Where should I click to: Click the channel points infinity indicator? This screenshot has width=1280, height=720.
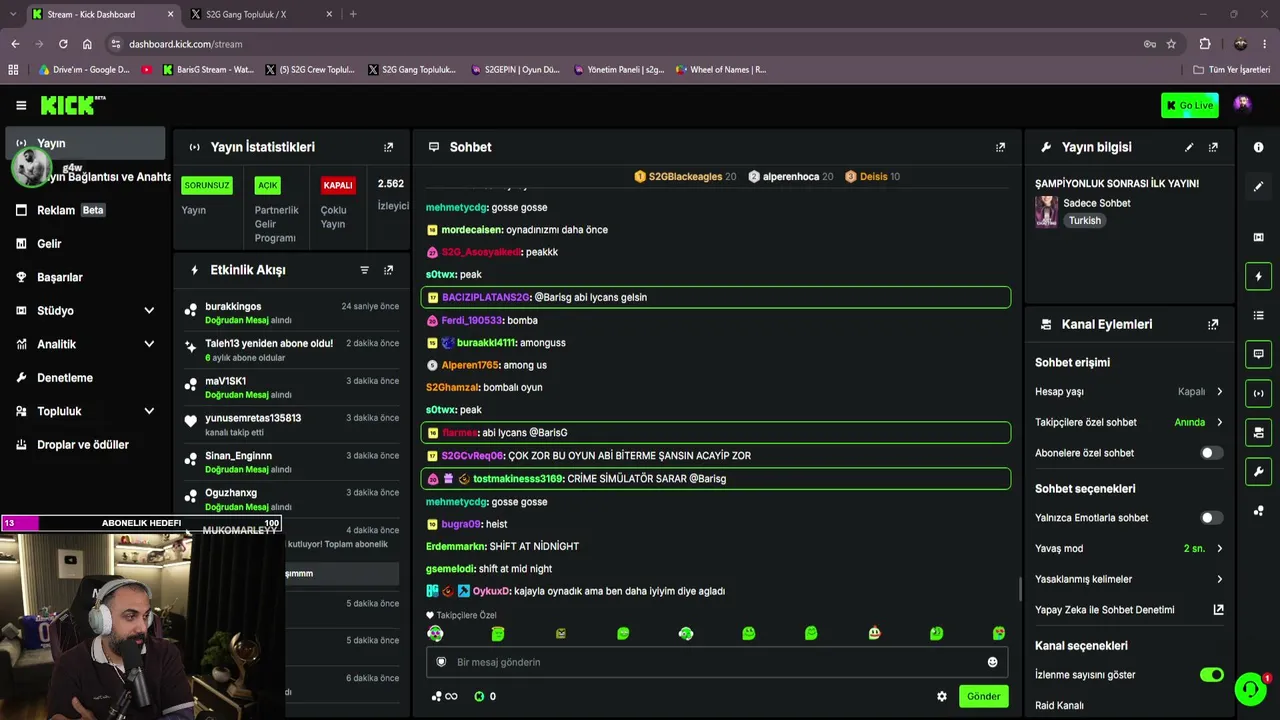tap(444, 696)
